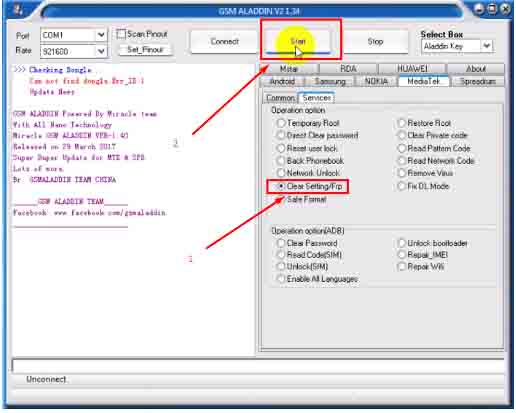This screenshot has width=516, height=413.
Task: Select the MediaTek tab
Action: tap(424, 81)
